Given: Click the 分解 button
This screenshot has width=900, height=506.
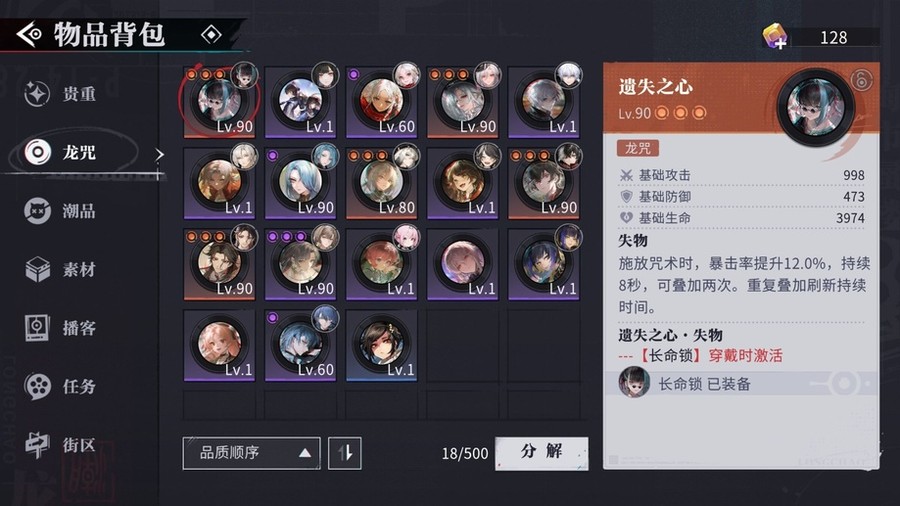Looking at the screenshot, I should (542, 453).
